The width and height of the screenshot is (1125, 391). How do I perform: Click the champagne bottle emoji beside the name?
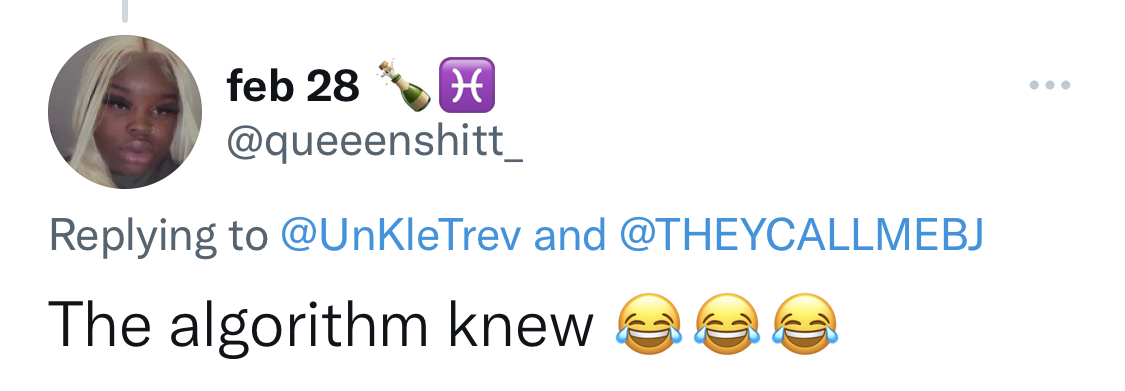[x=404, y=85]
